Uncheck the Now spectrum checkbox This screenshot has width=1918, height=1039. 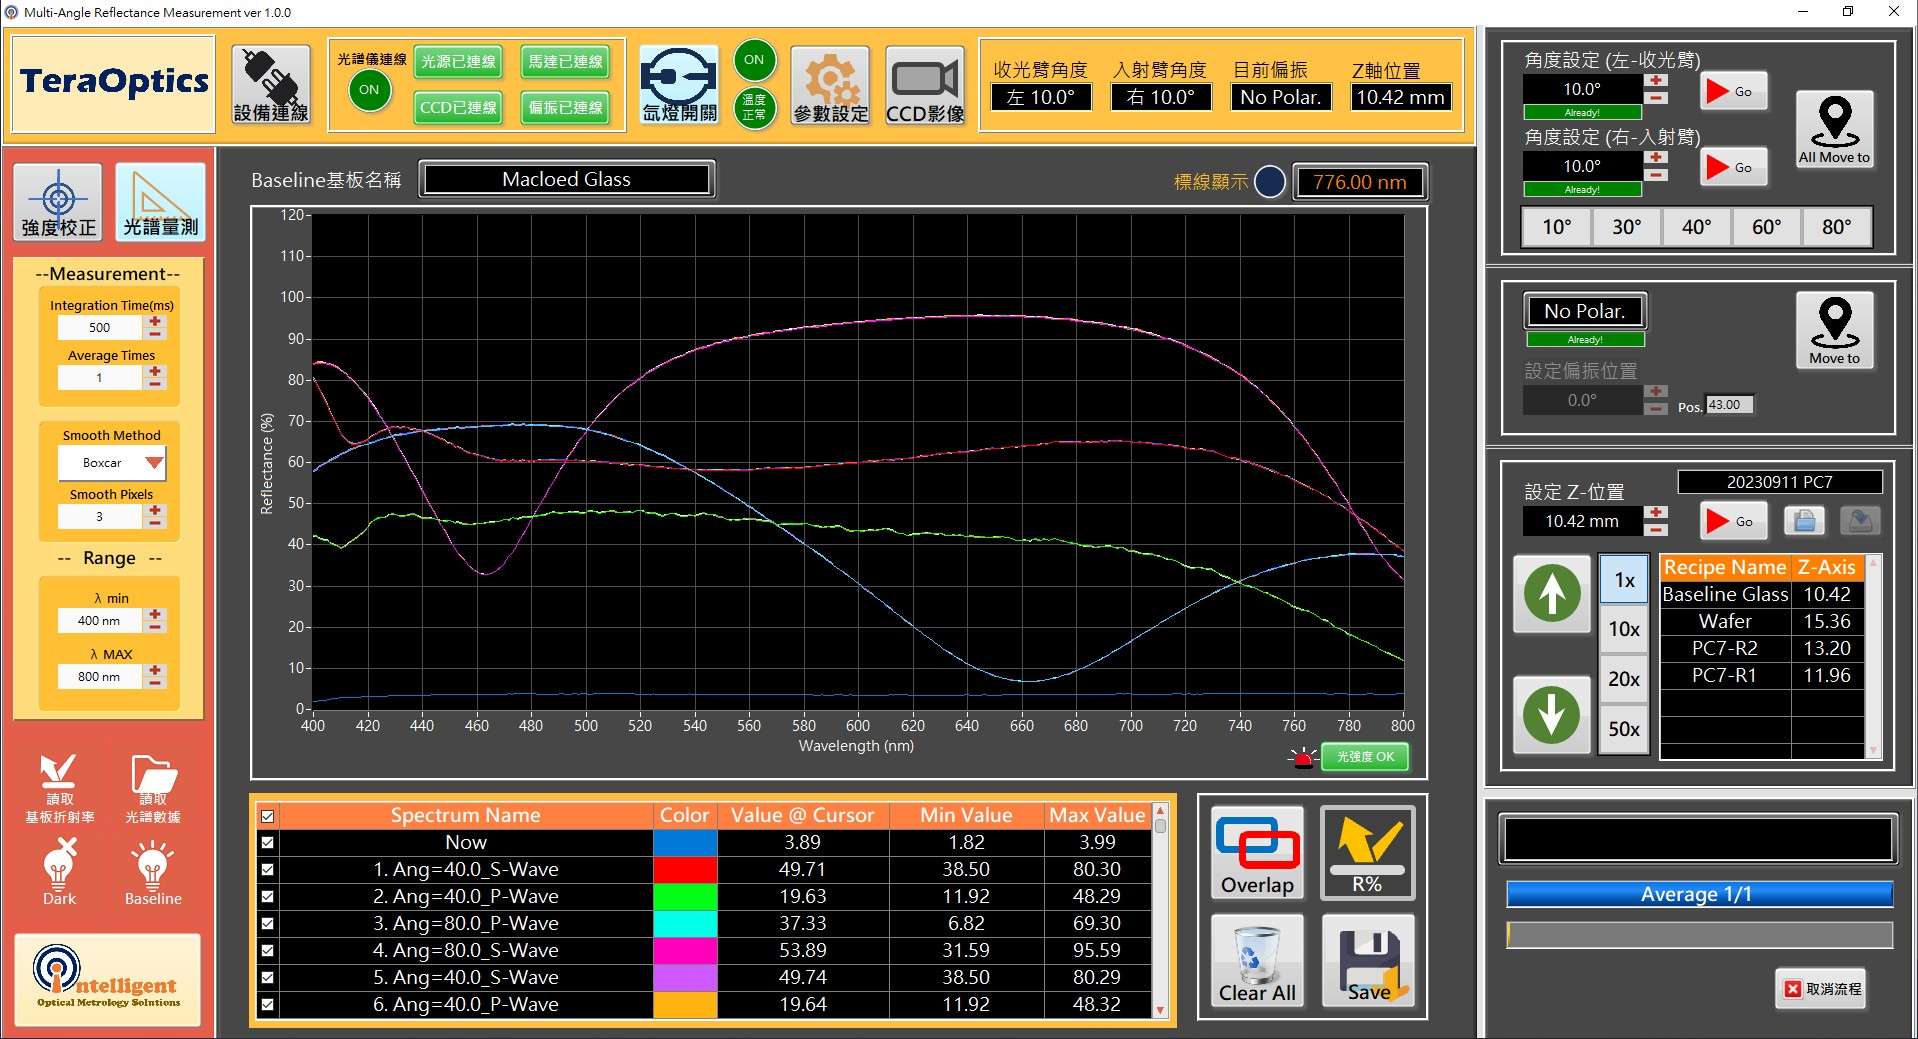[267, 843]
